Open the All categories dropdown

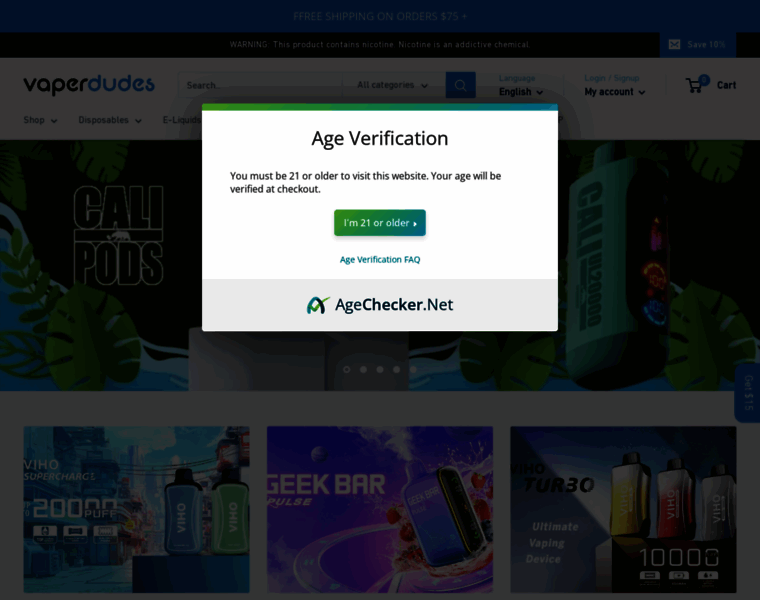(393, 85)
